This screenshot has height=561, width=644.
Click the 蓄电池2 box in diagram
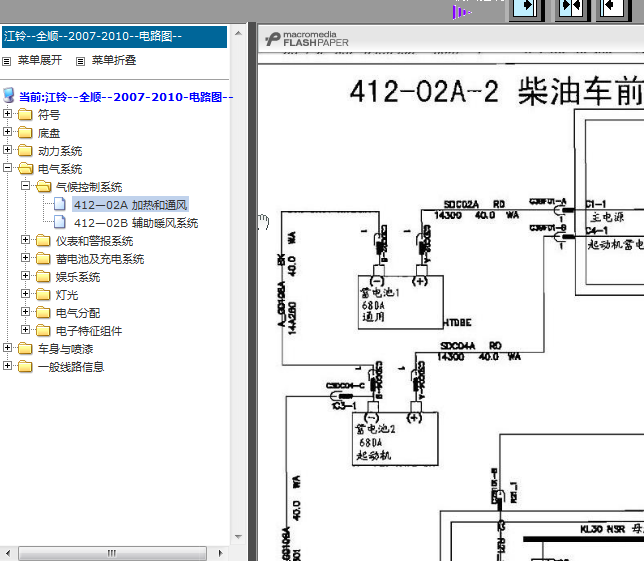click(395, 439)
